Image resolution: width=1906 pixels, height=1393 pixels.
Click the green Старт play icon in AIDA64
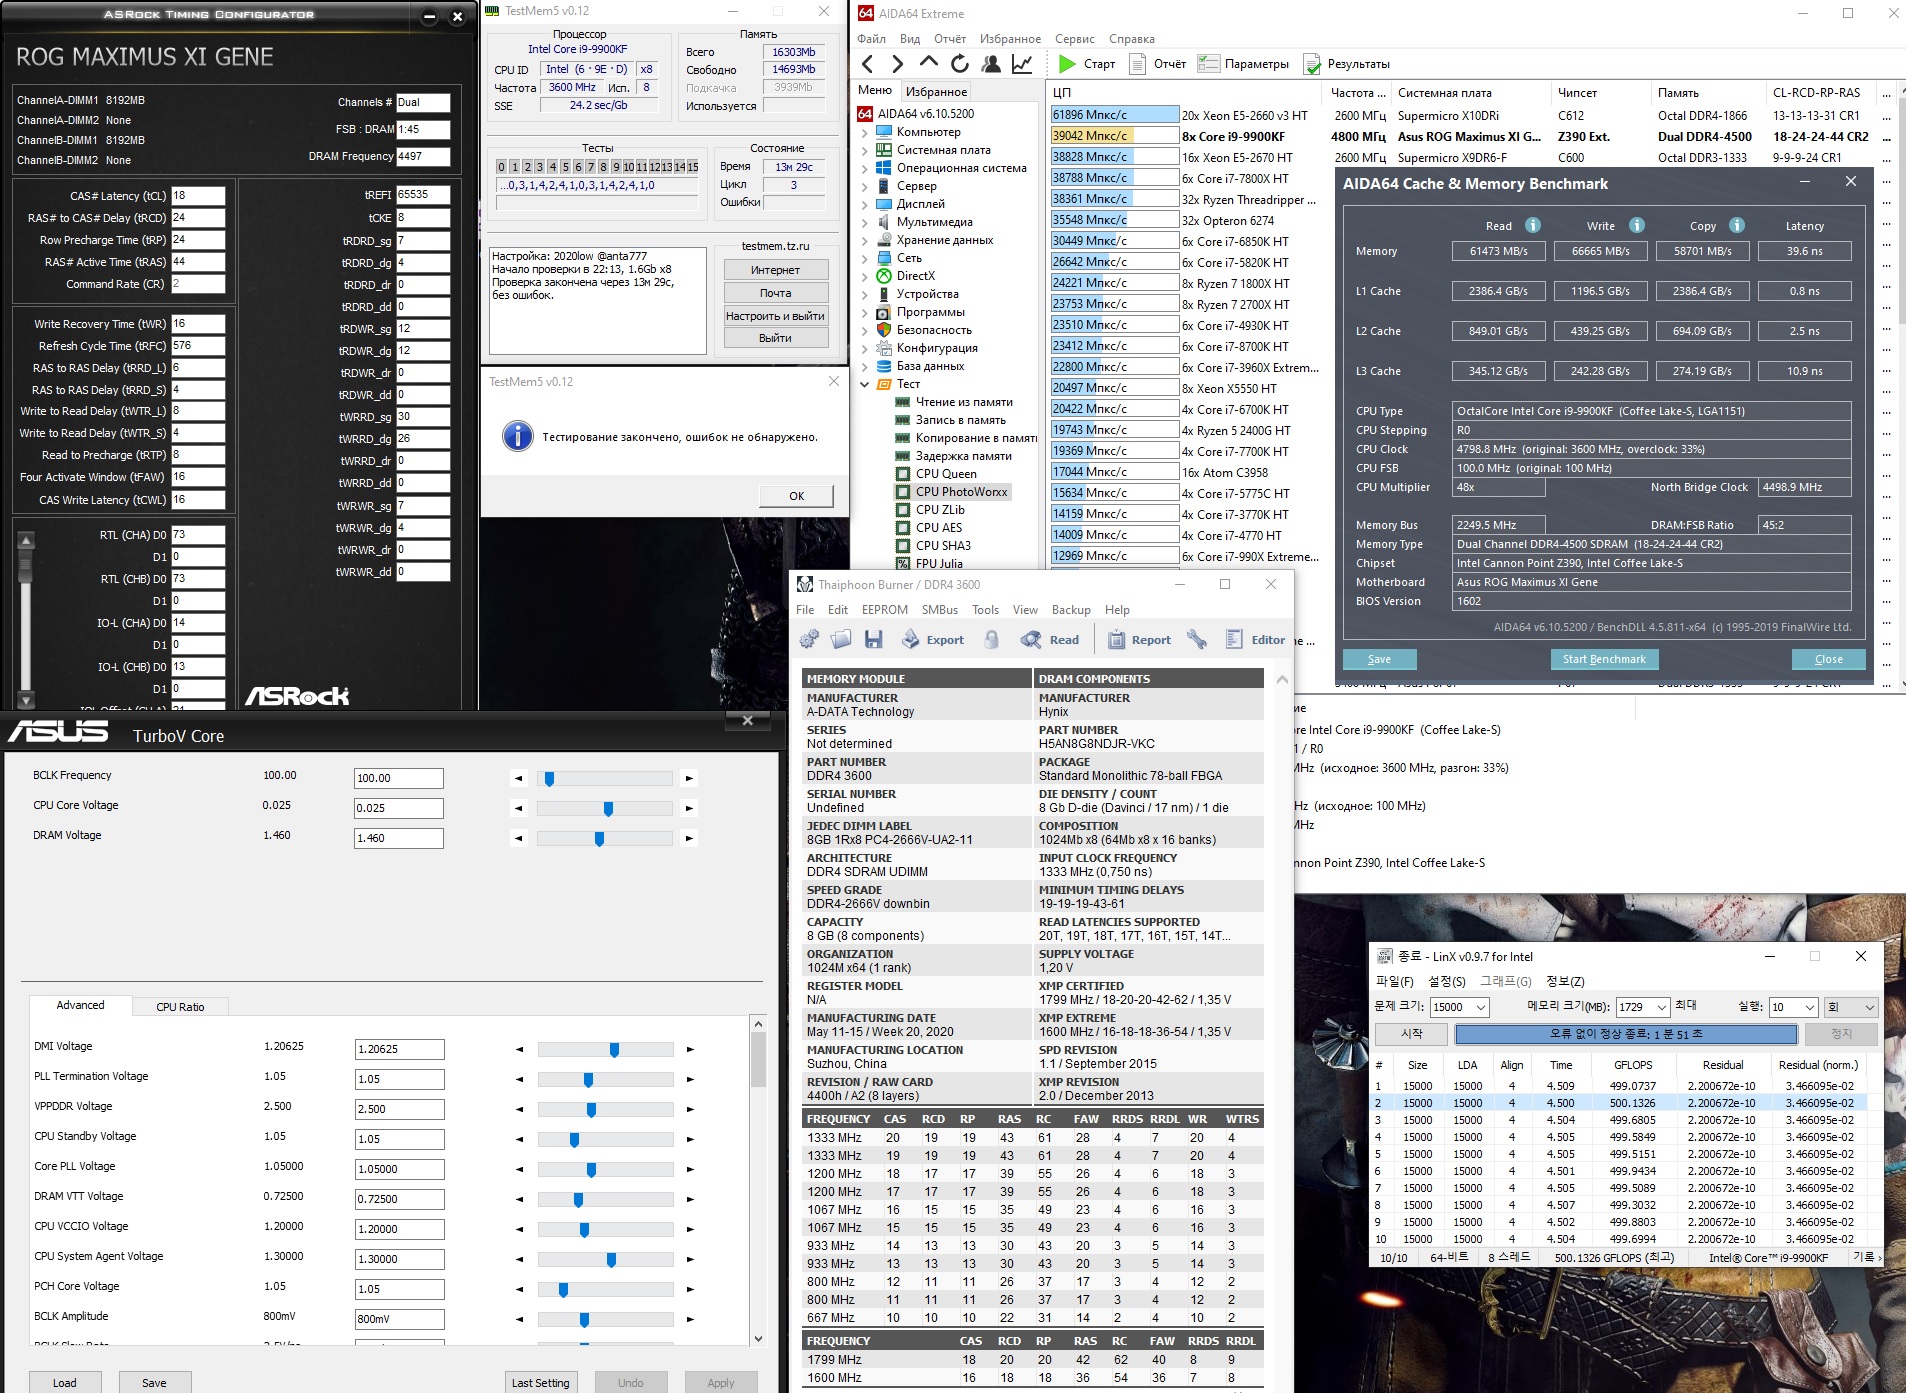coord(1067,64)
